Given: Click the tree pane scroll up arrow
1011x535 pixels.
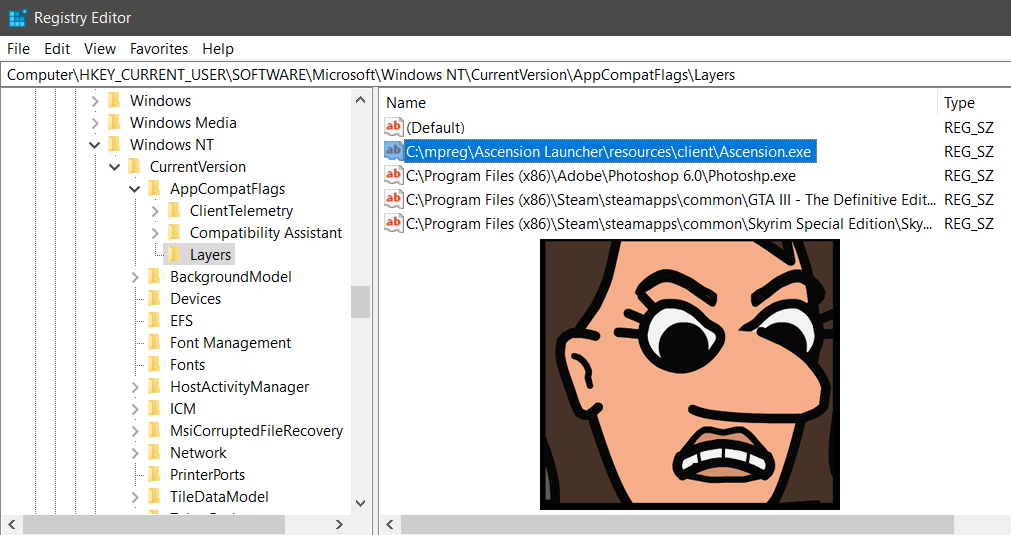Looking at the screenshot, I should point(360,100).
